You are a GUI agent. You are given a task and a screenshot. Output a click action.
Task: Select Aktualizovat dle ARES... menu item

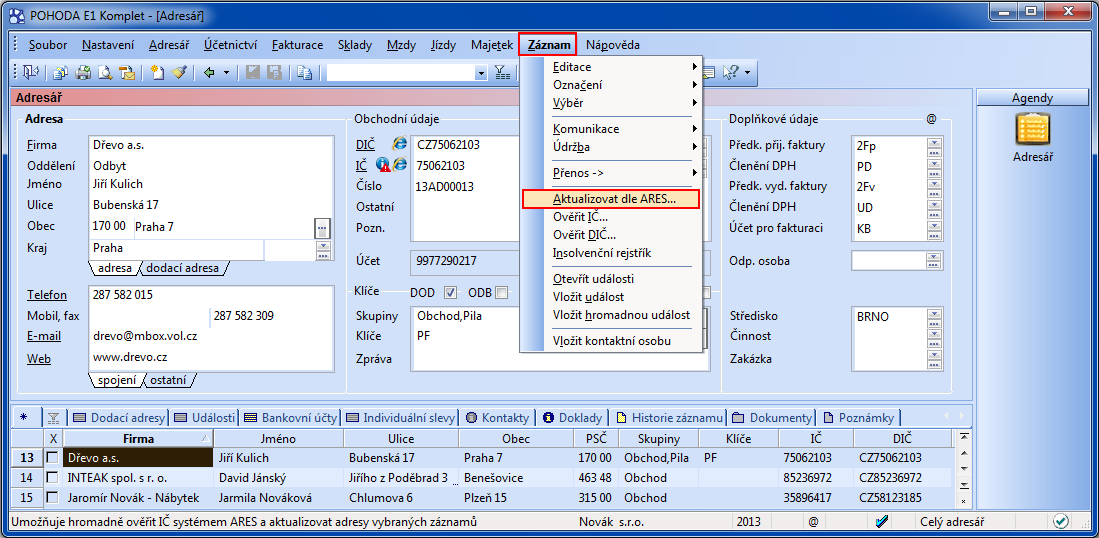pyautogui.click(x=610, y=199)
